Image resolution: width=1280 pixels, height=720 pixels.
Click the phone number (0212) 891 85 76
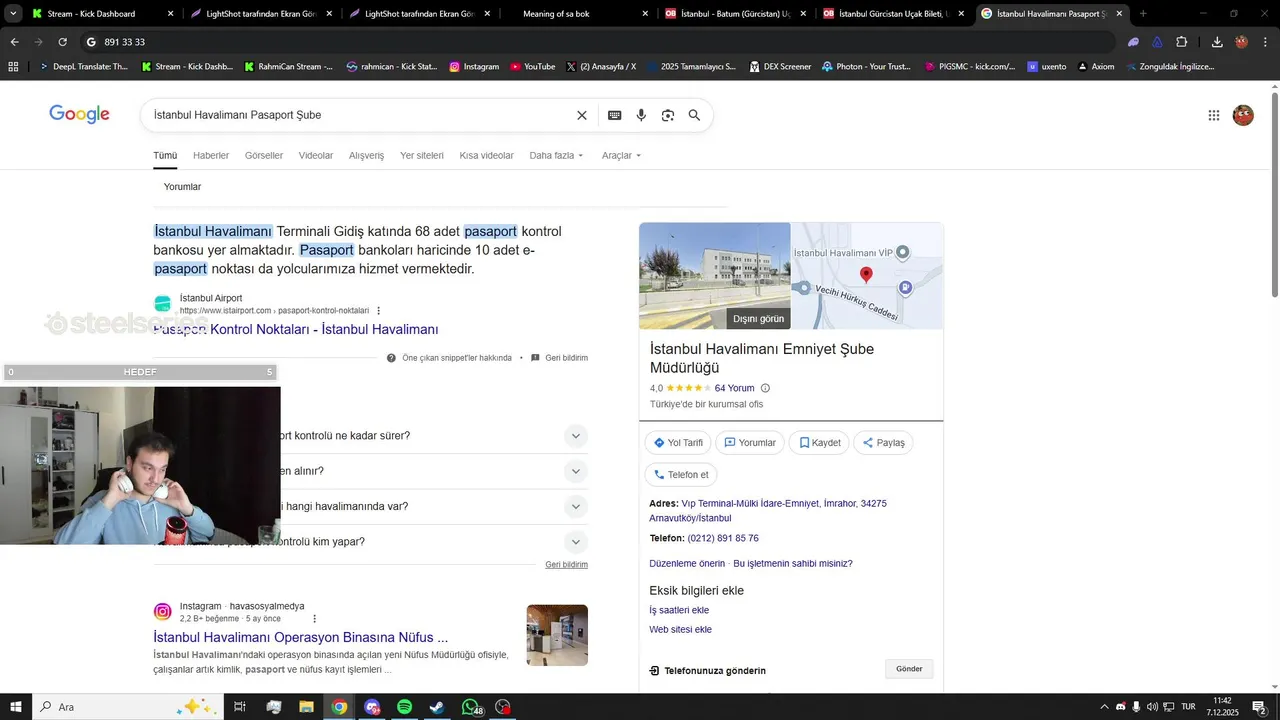[723, 538]
